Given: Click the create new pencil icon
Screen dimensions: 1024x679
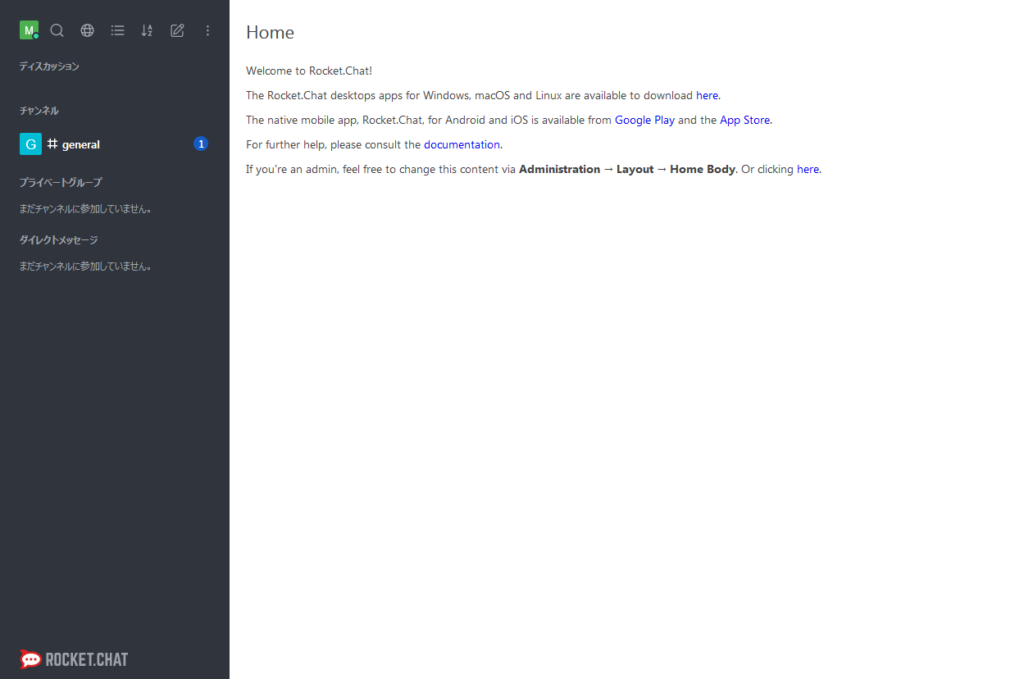Looking at the screenshot, I should (x=177, y=31).
